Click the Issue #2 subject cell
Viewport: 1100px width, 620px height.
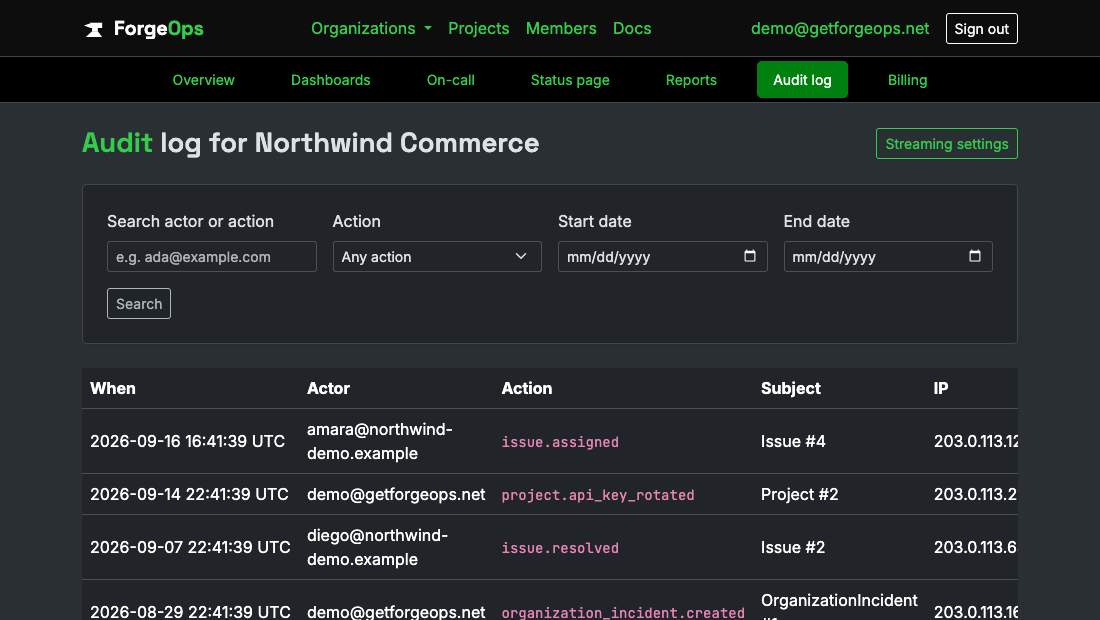click(793, 547)
